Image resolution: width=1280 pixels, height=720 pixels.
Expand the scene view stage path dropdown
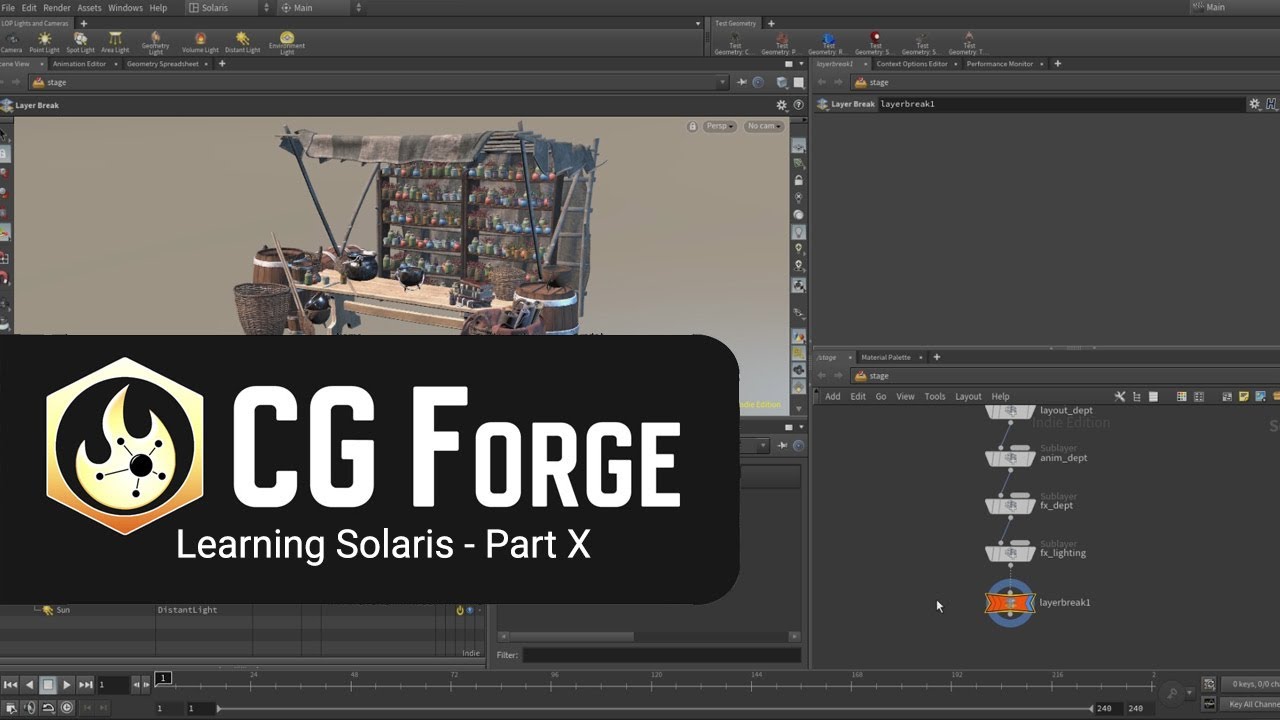point(723,83)
